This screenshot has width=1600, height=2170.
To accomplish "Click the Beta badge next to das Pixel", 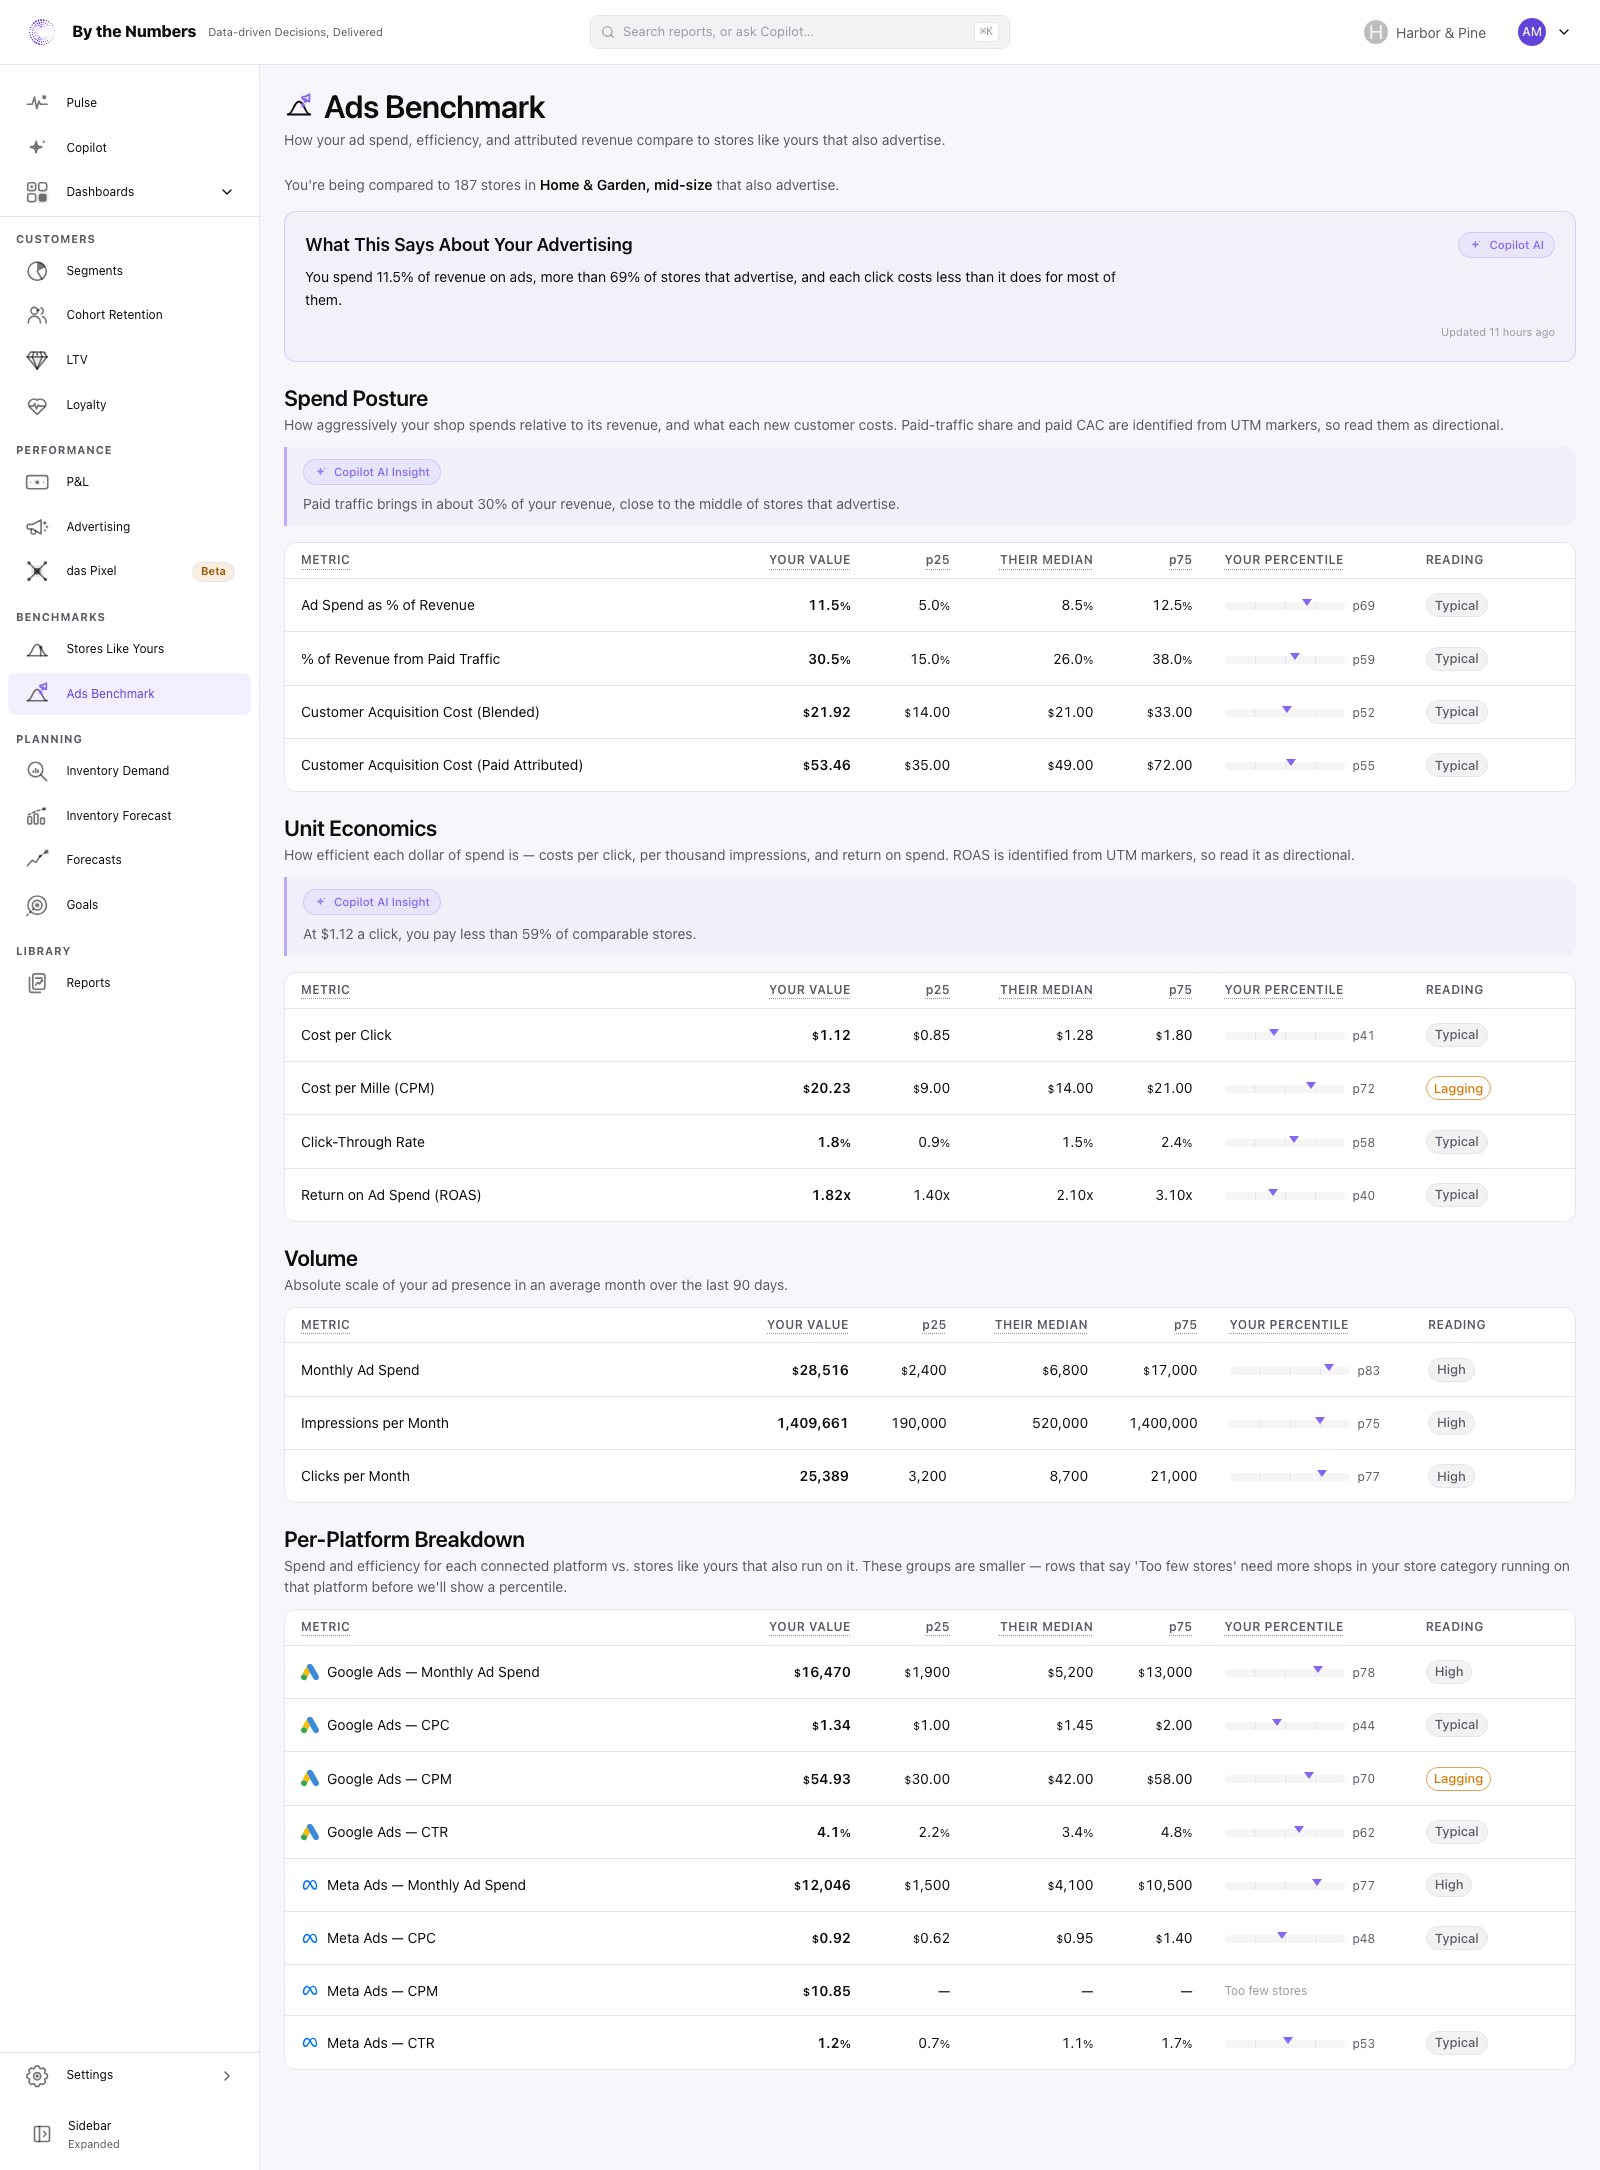I will (213, 572).
